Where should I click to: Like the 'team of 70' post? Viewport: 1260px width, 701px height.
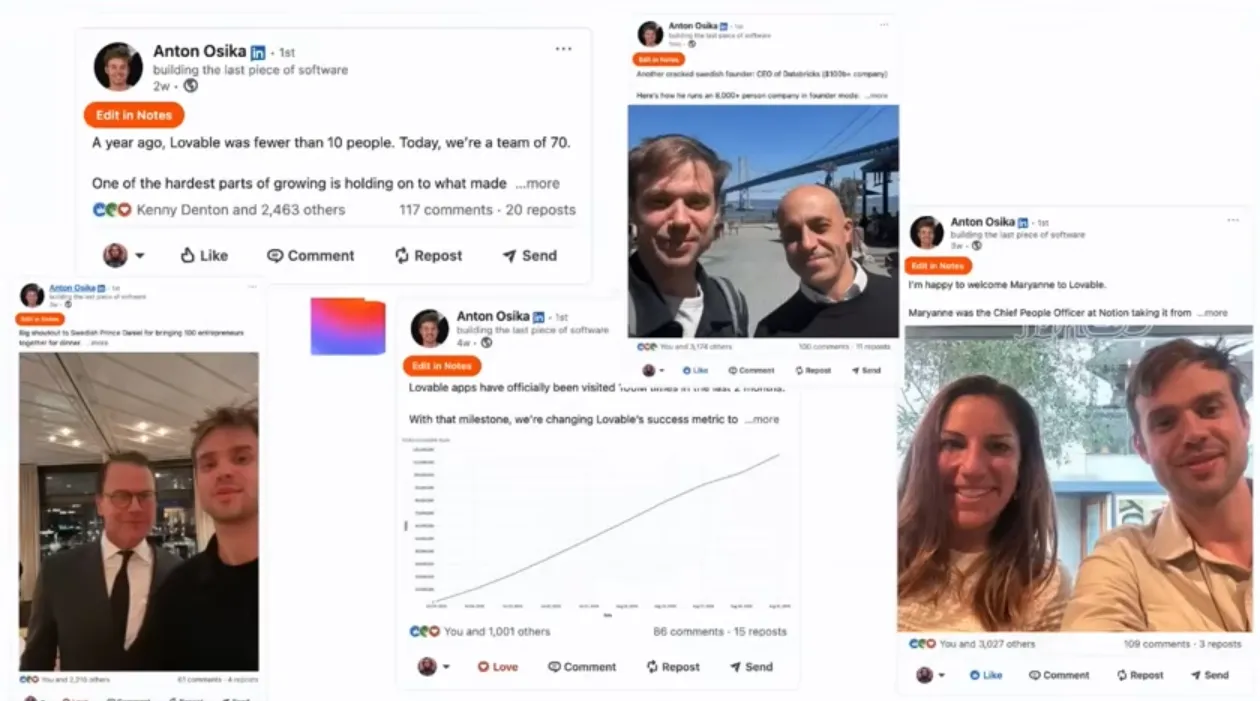click(x=204, y=256)
